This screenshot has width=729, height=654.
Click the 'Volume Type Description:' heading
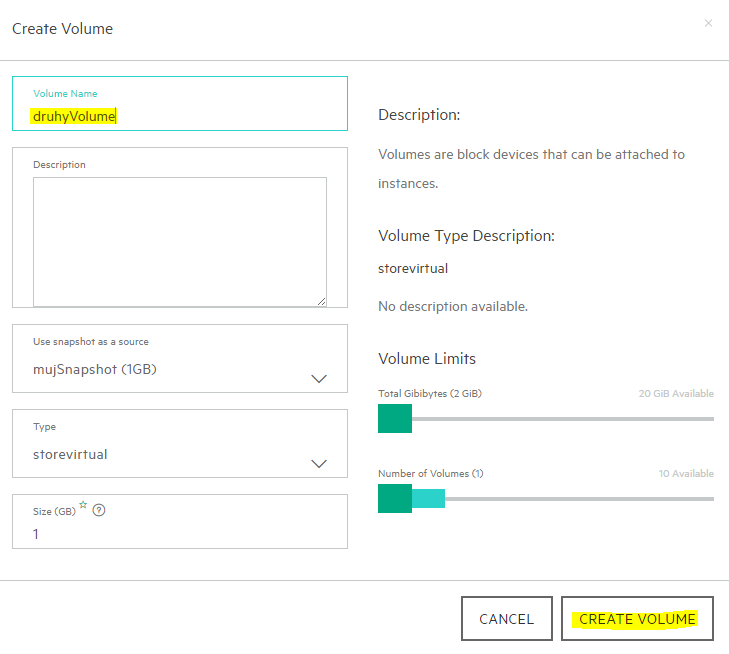[466, 236]
